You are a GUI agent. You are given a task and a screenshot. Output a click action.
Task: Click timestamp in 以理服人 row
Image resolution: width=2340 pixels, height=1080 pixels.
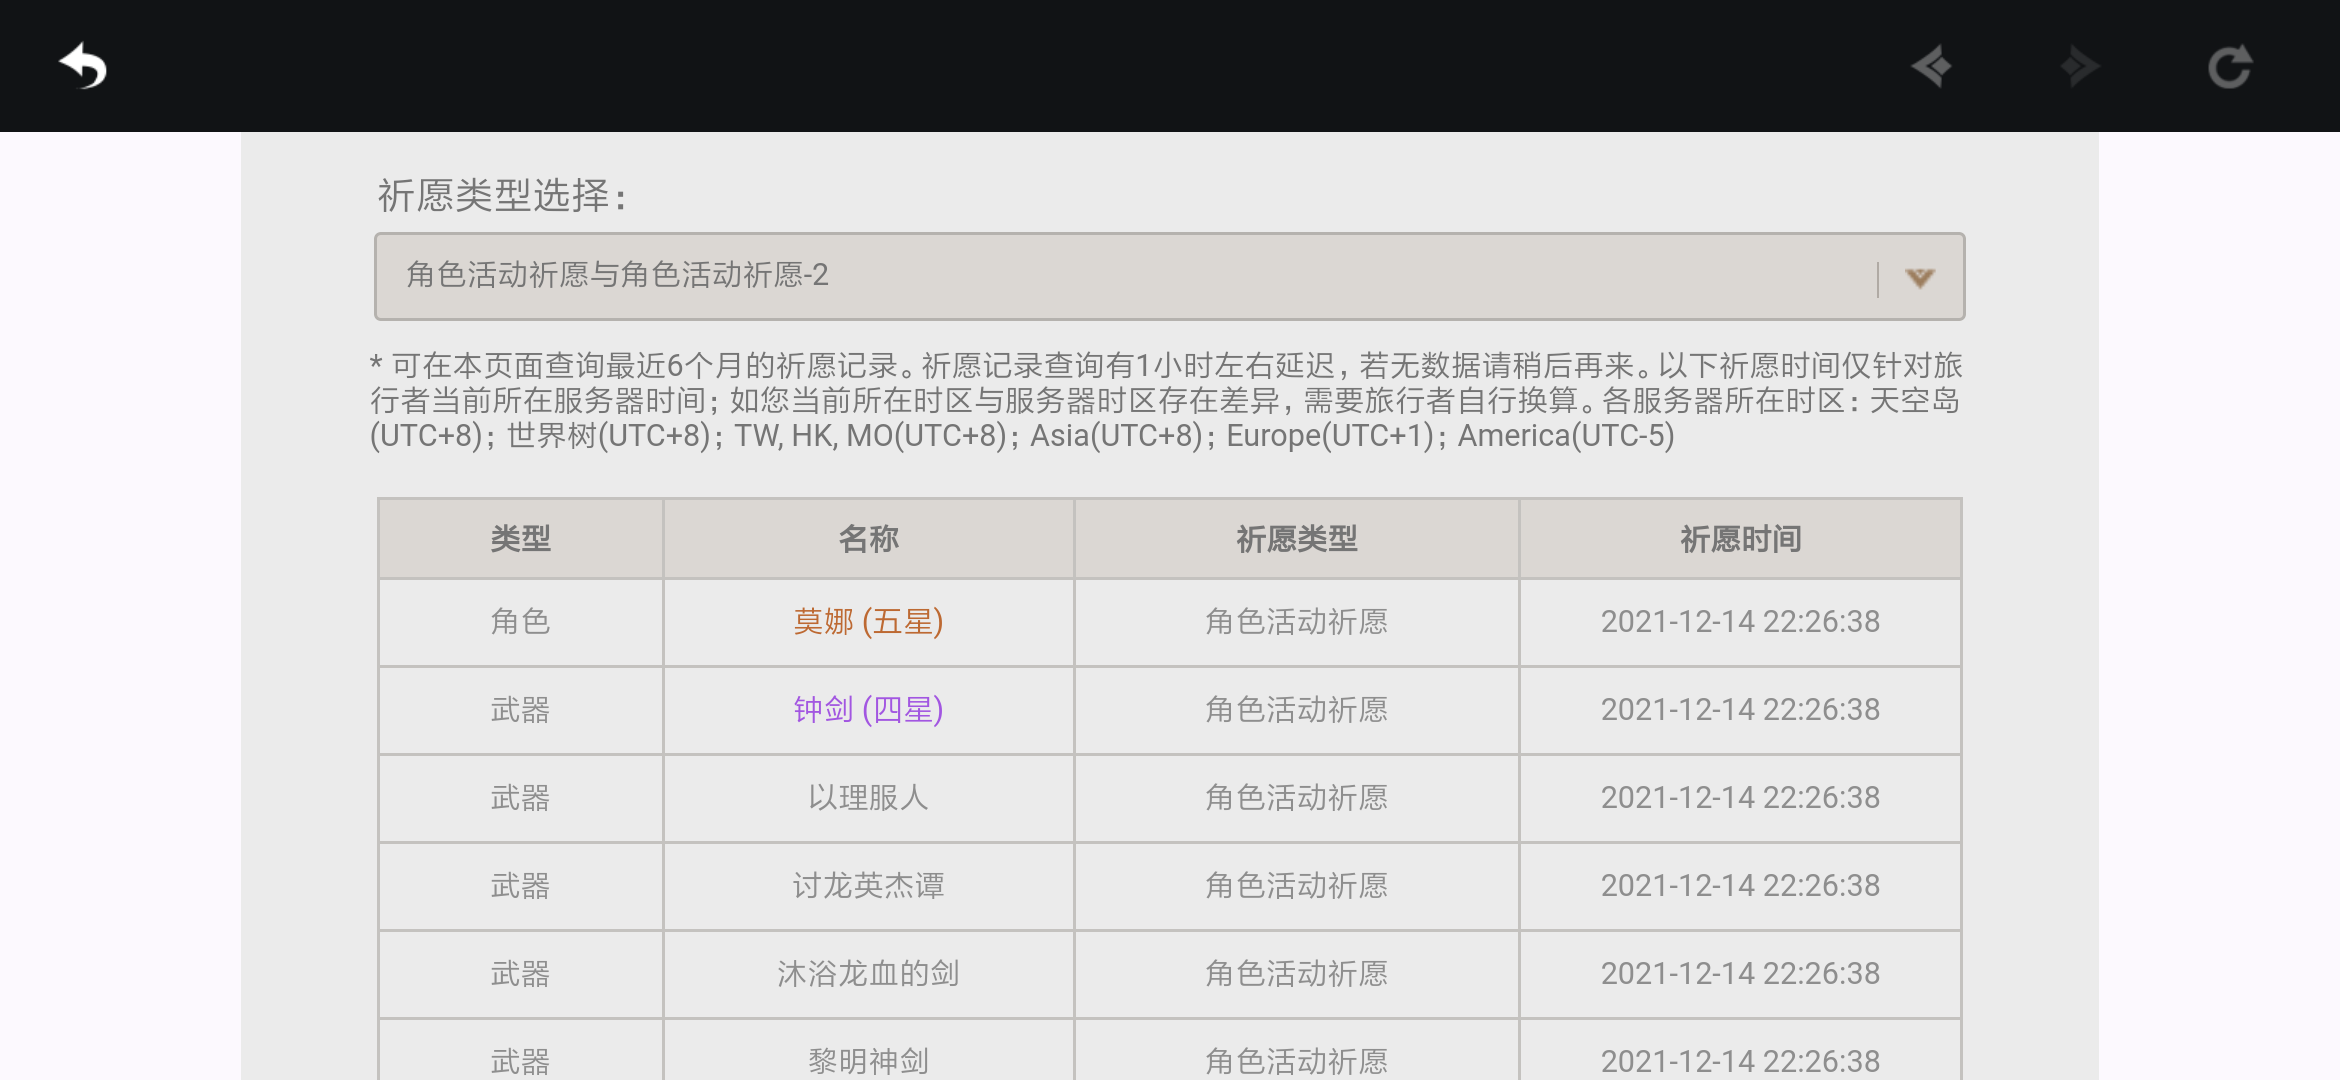[1740, 798]
